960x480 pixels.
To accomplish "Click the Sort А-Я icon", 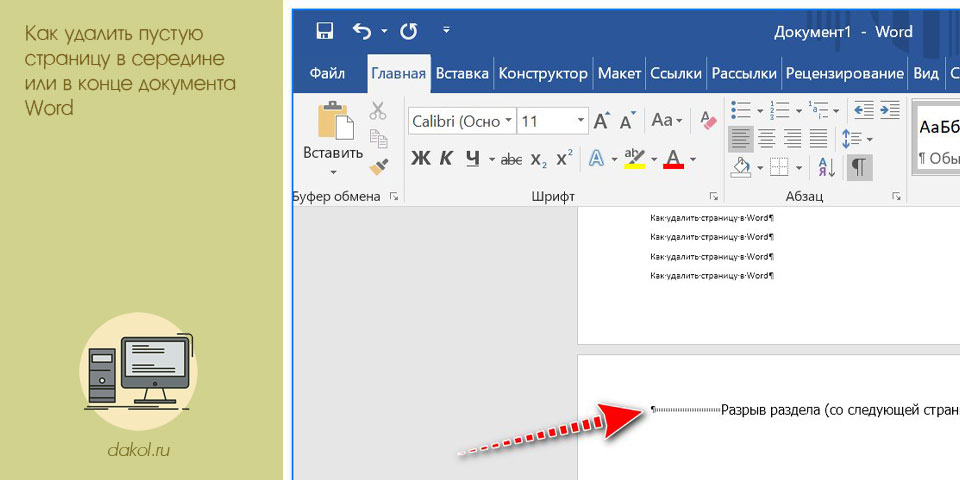I will [x=827, y=167].
